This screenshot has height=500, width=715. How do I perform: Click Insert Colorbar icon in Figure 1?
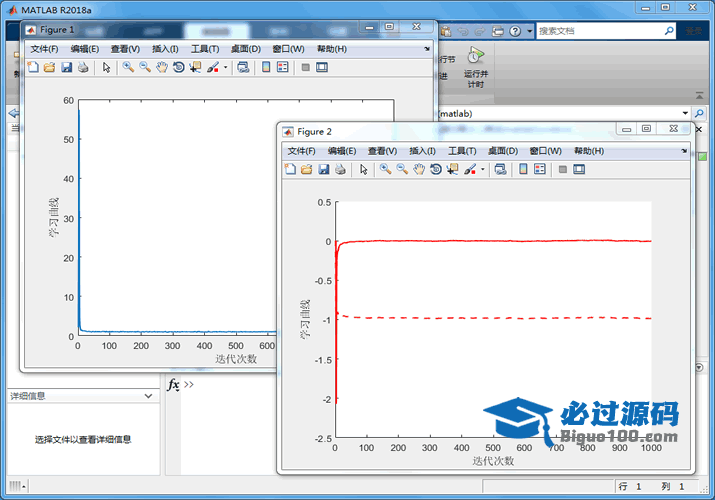(266, 67)
